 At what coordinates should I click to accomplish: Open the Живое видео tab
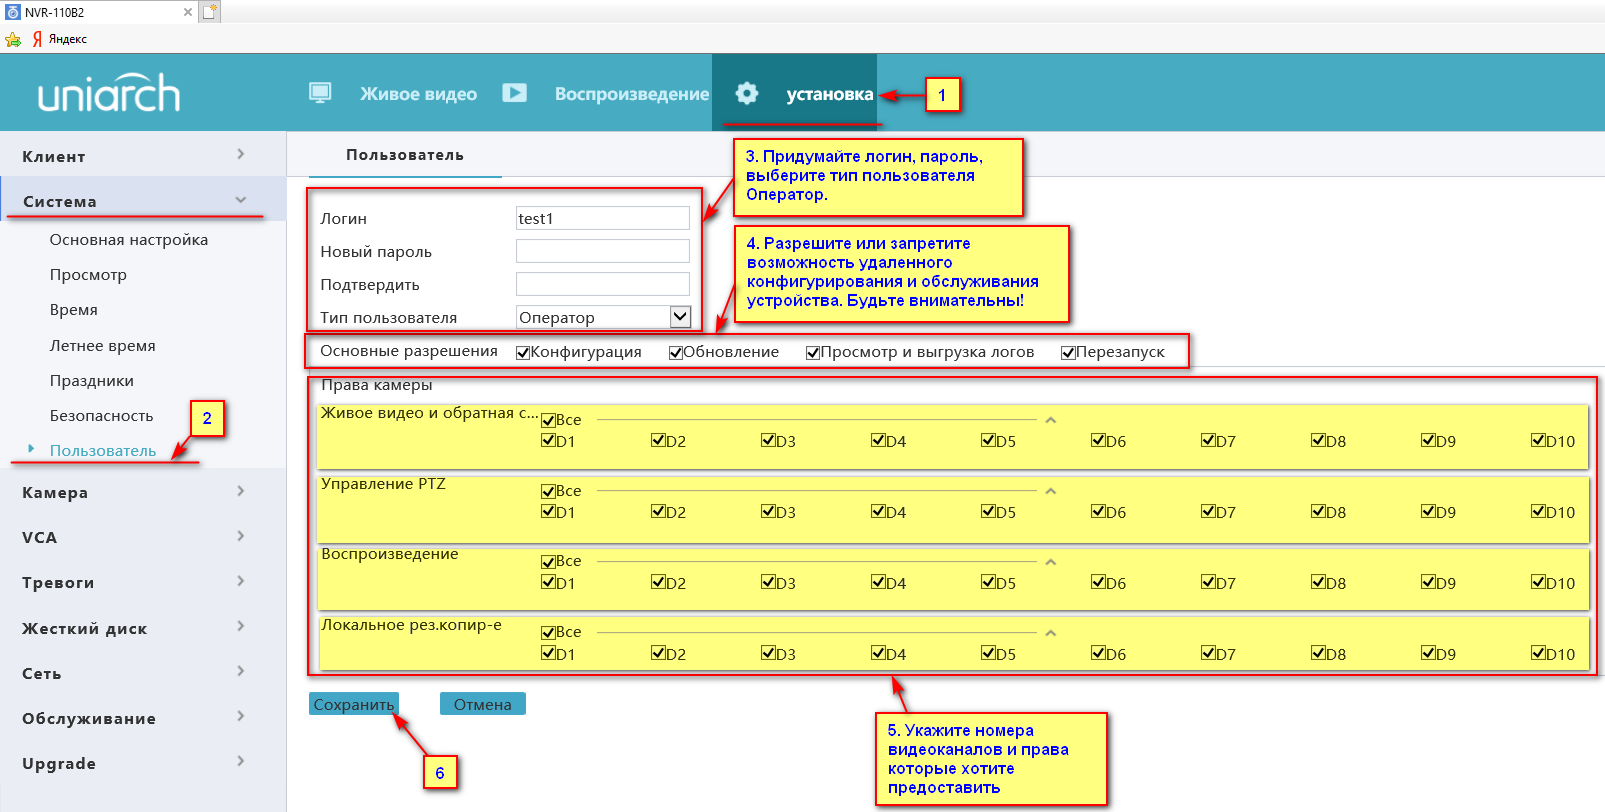[x=418, y=94]
